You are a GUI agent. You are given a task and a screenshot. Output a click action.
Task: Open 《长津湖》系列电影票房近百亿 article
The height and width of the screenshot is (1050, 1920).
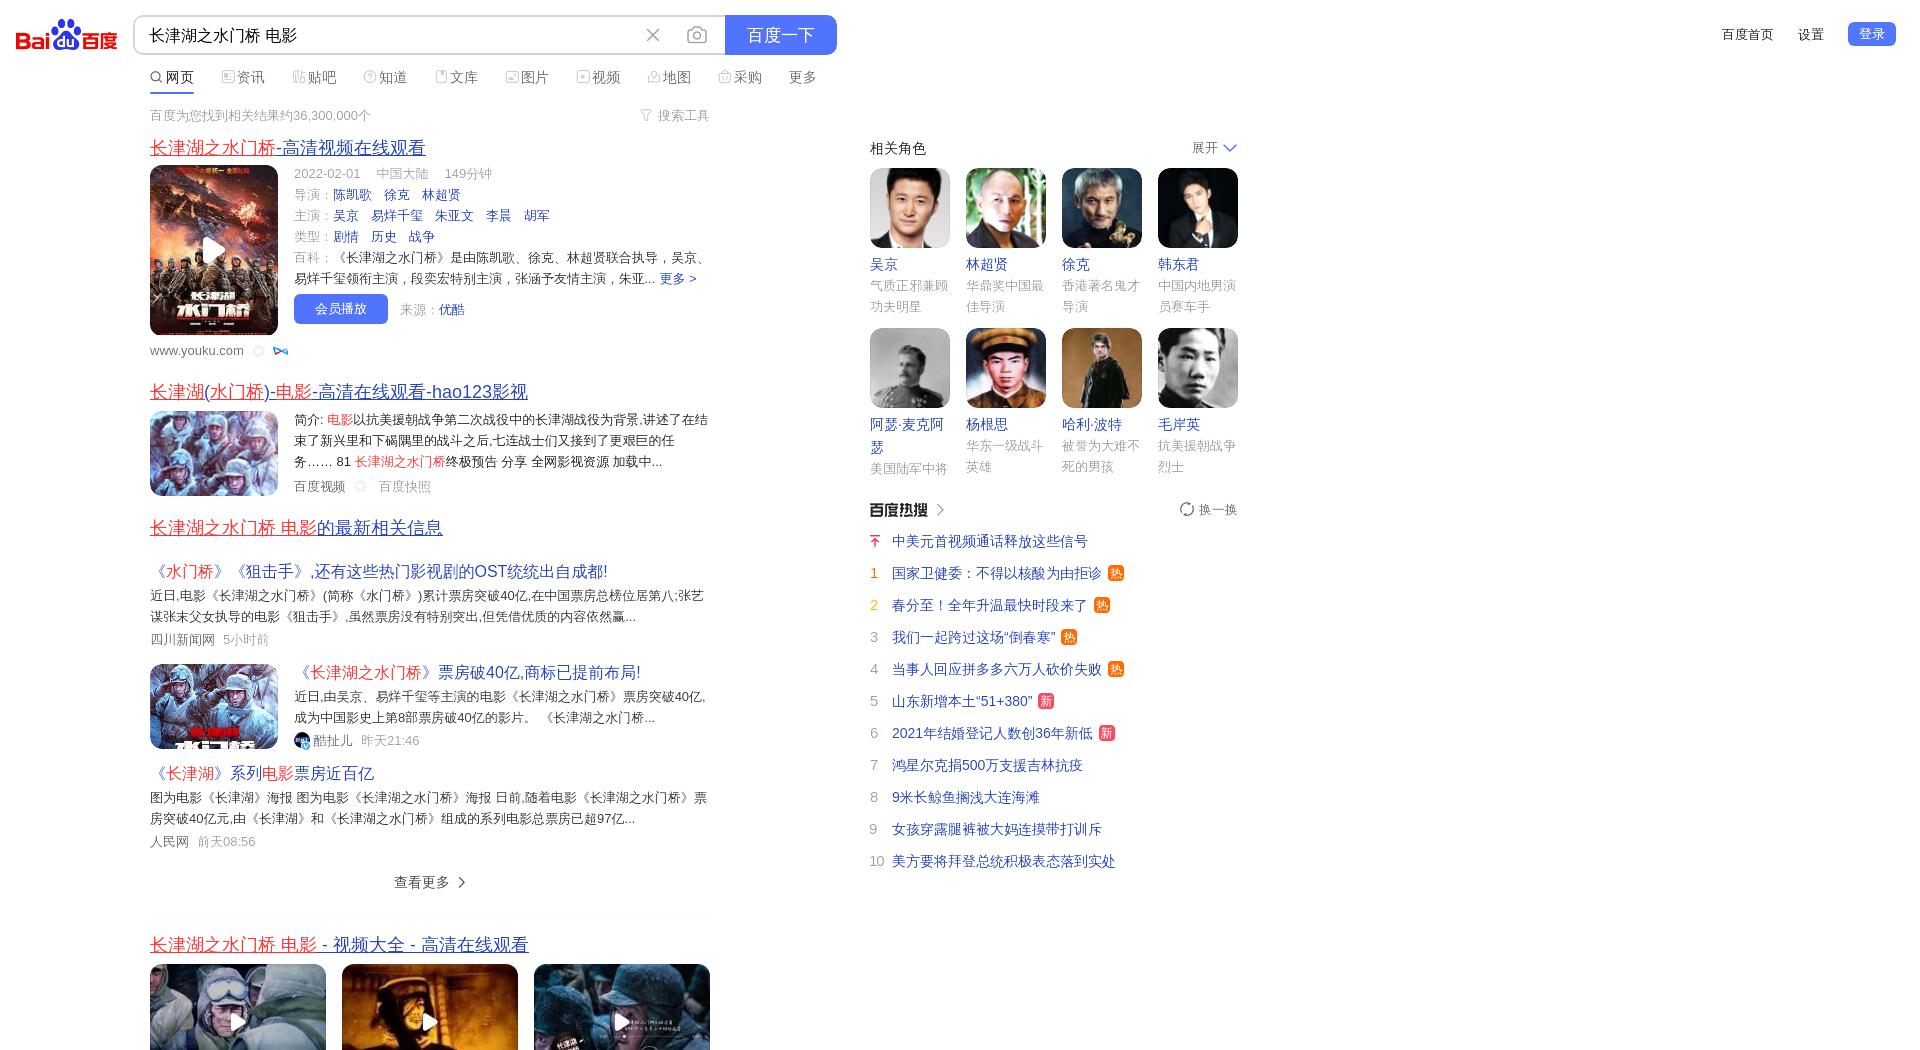(x=262, y=774)
